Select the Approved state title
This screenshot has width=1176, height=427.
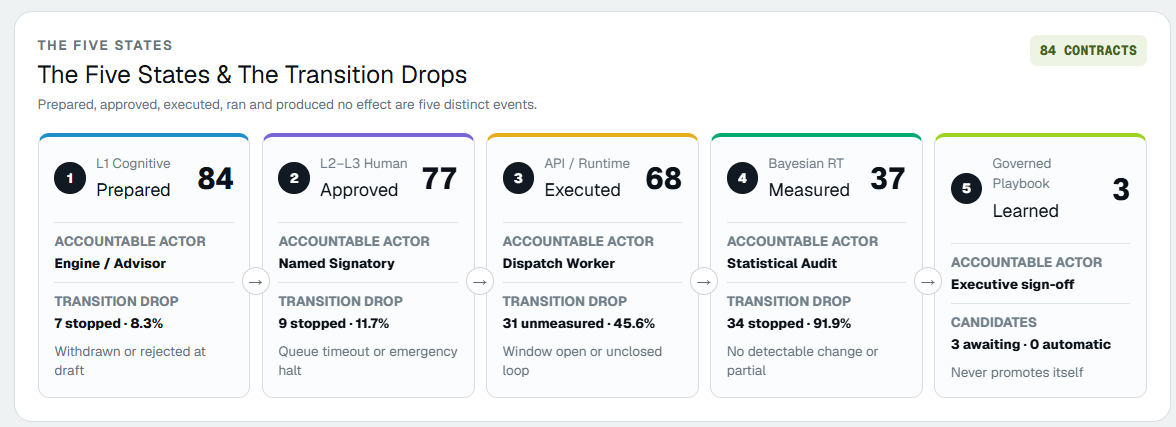pyautogui.click(x=359, y=190)
